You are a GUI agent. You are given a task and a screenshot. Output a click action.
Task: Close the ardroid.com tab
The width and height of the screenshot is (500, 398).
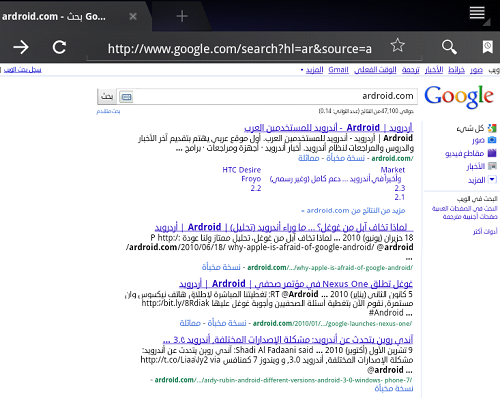[x=133, y=16]
